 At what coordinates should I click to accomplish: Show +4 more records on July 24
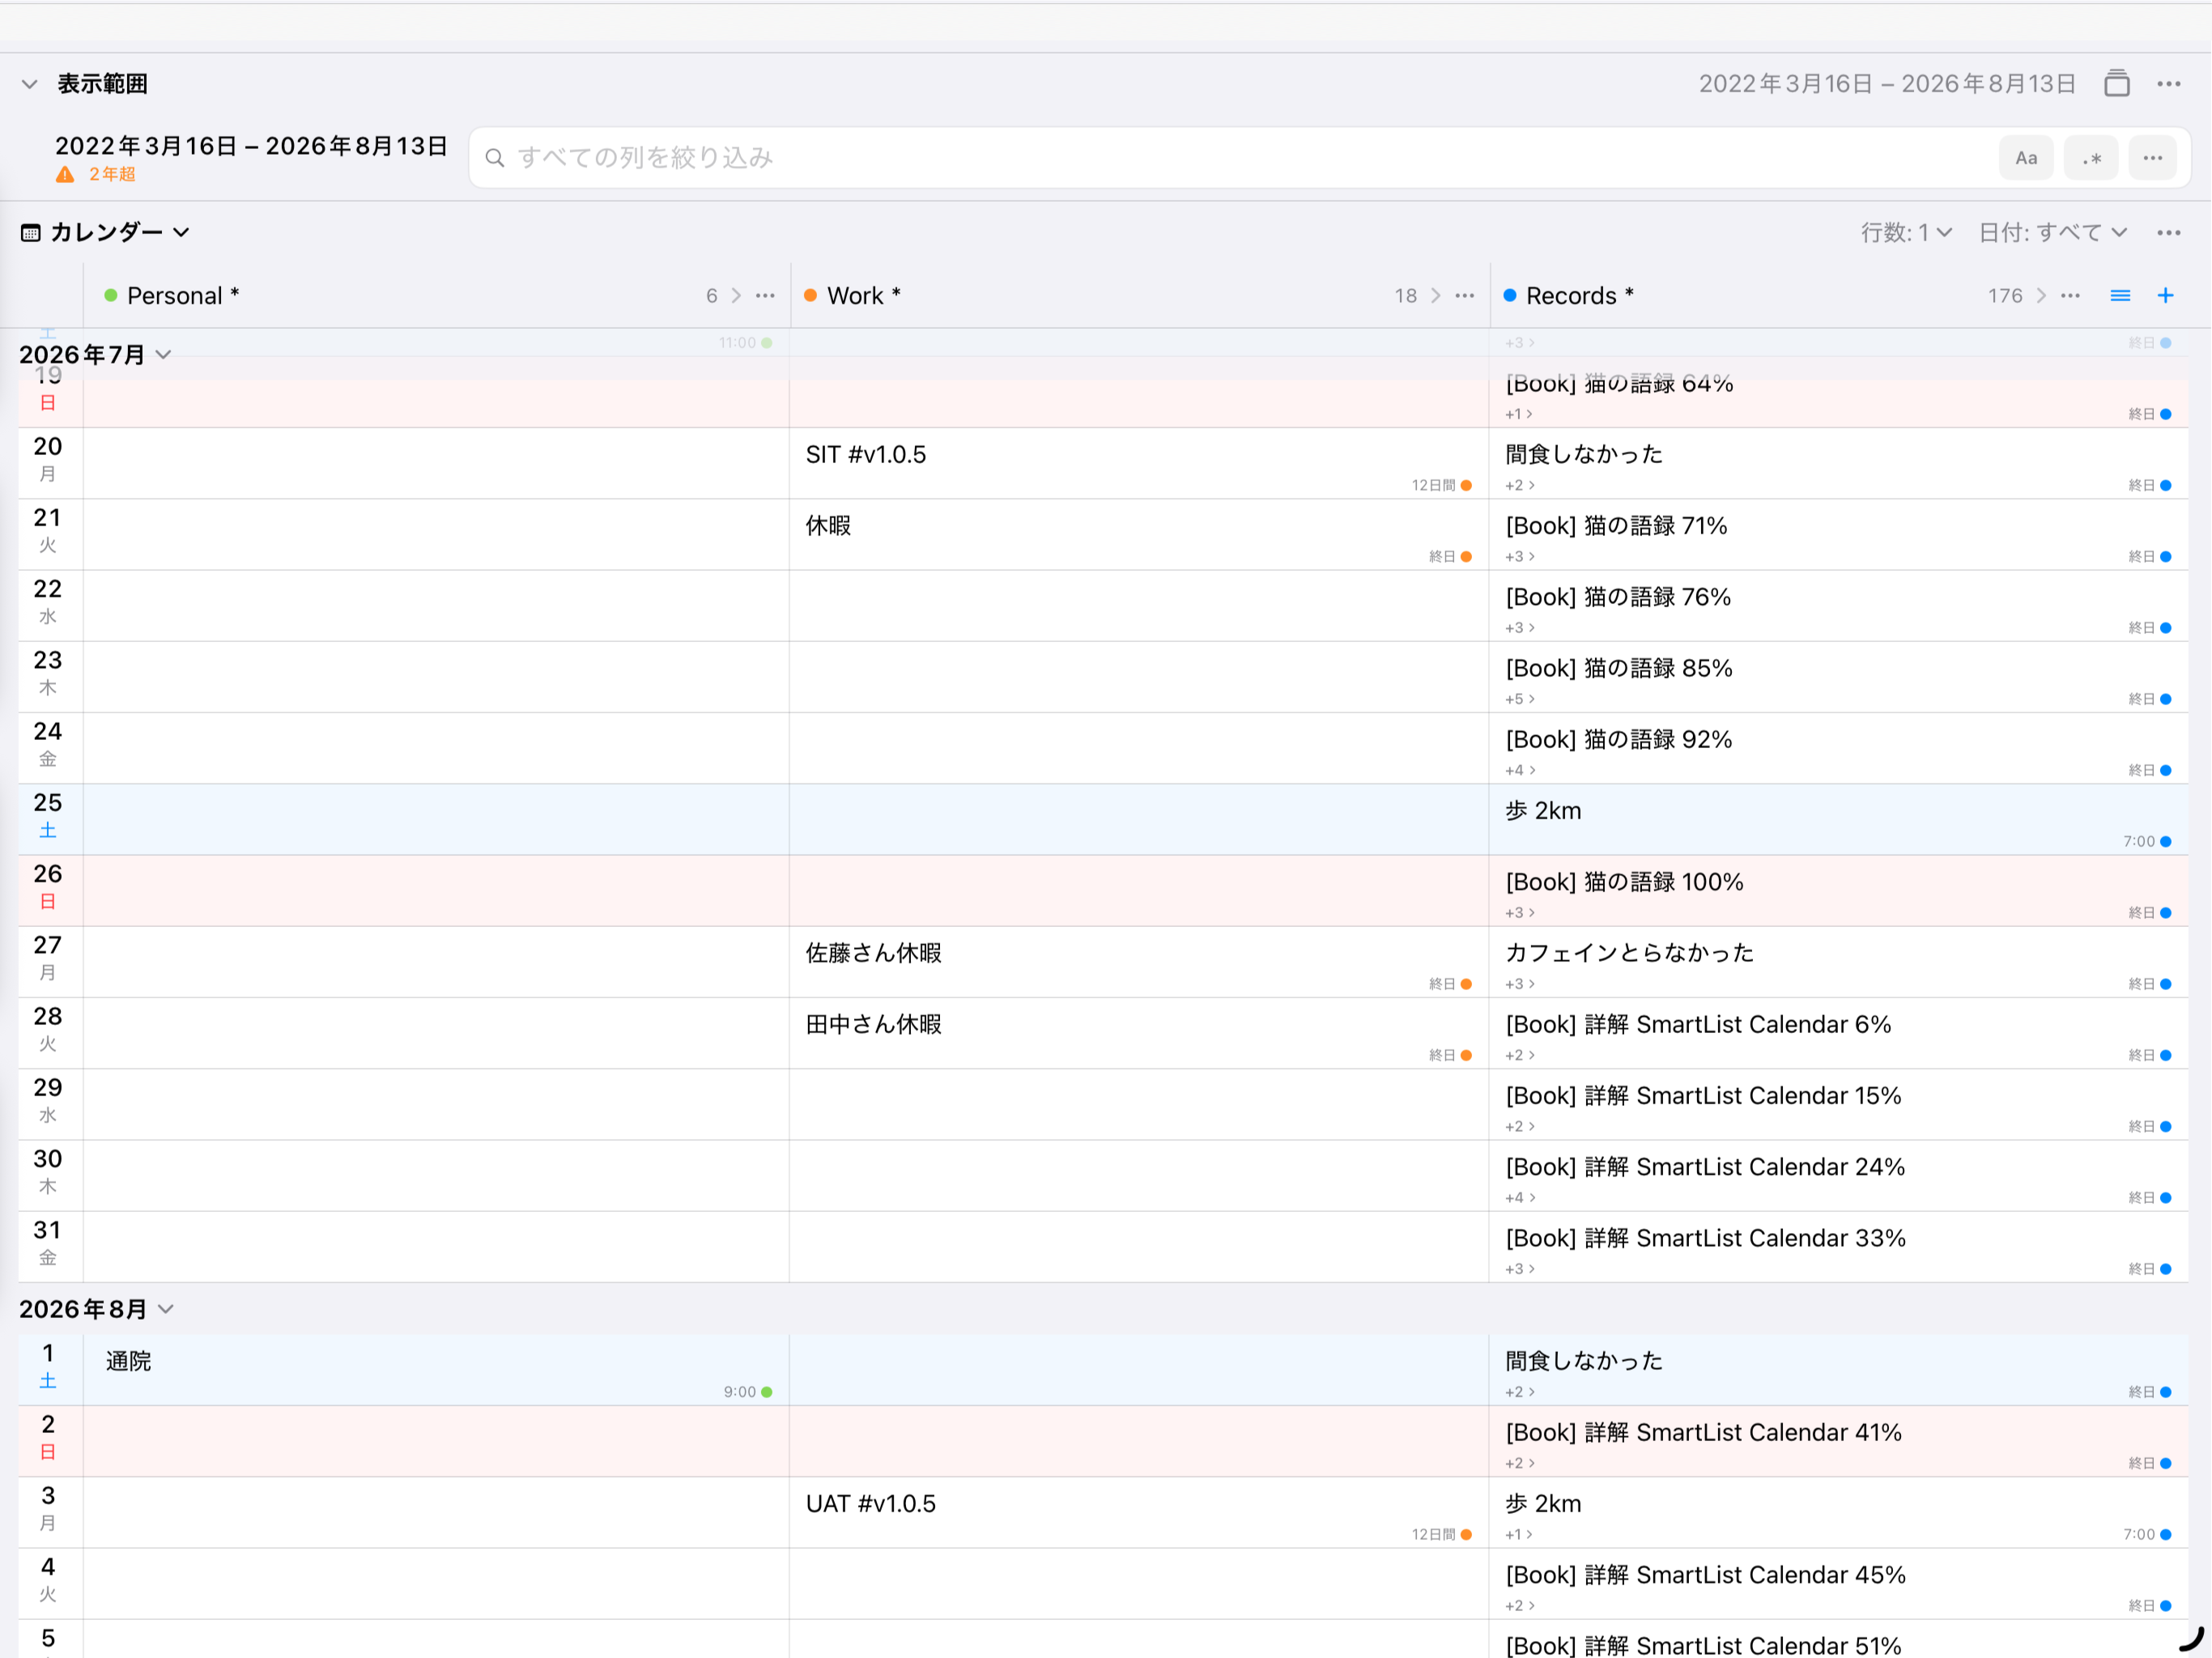click(1519, 771)
